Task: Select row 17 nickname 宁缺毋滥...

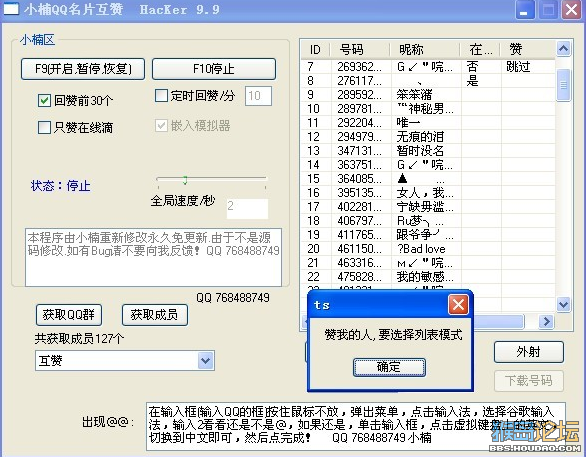Action: tap(428, 207)
